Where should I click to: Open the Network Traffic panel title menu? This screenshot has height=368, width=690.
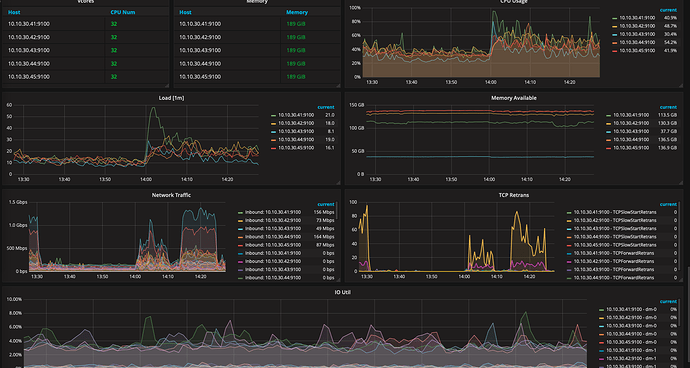tap(171, 195)
